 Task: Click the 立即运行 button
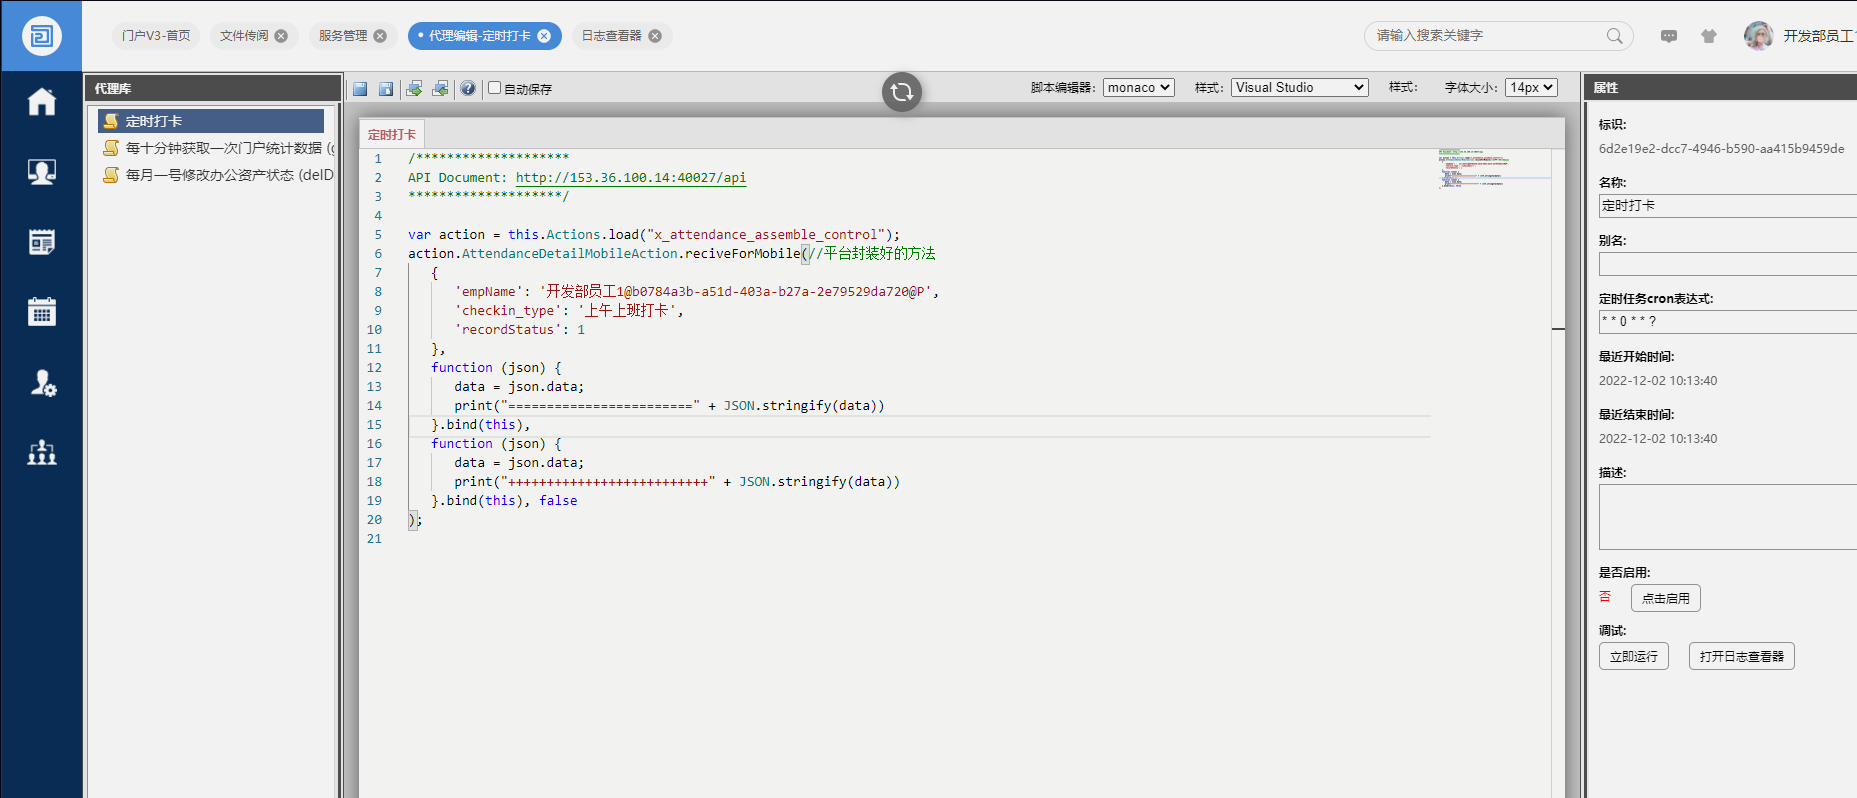[x=1633, y=656]
